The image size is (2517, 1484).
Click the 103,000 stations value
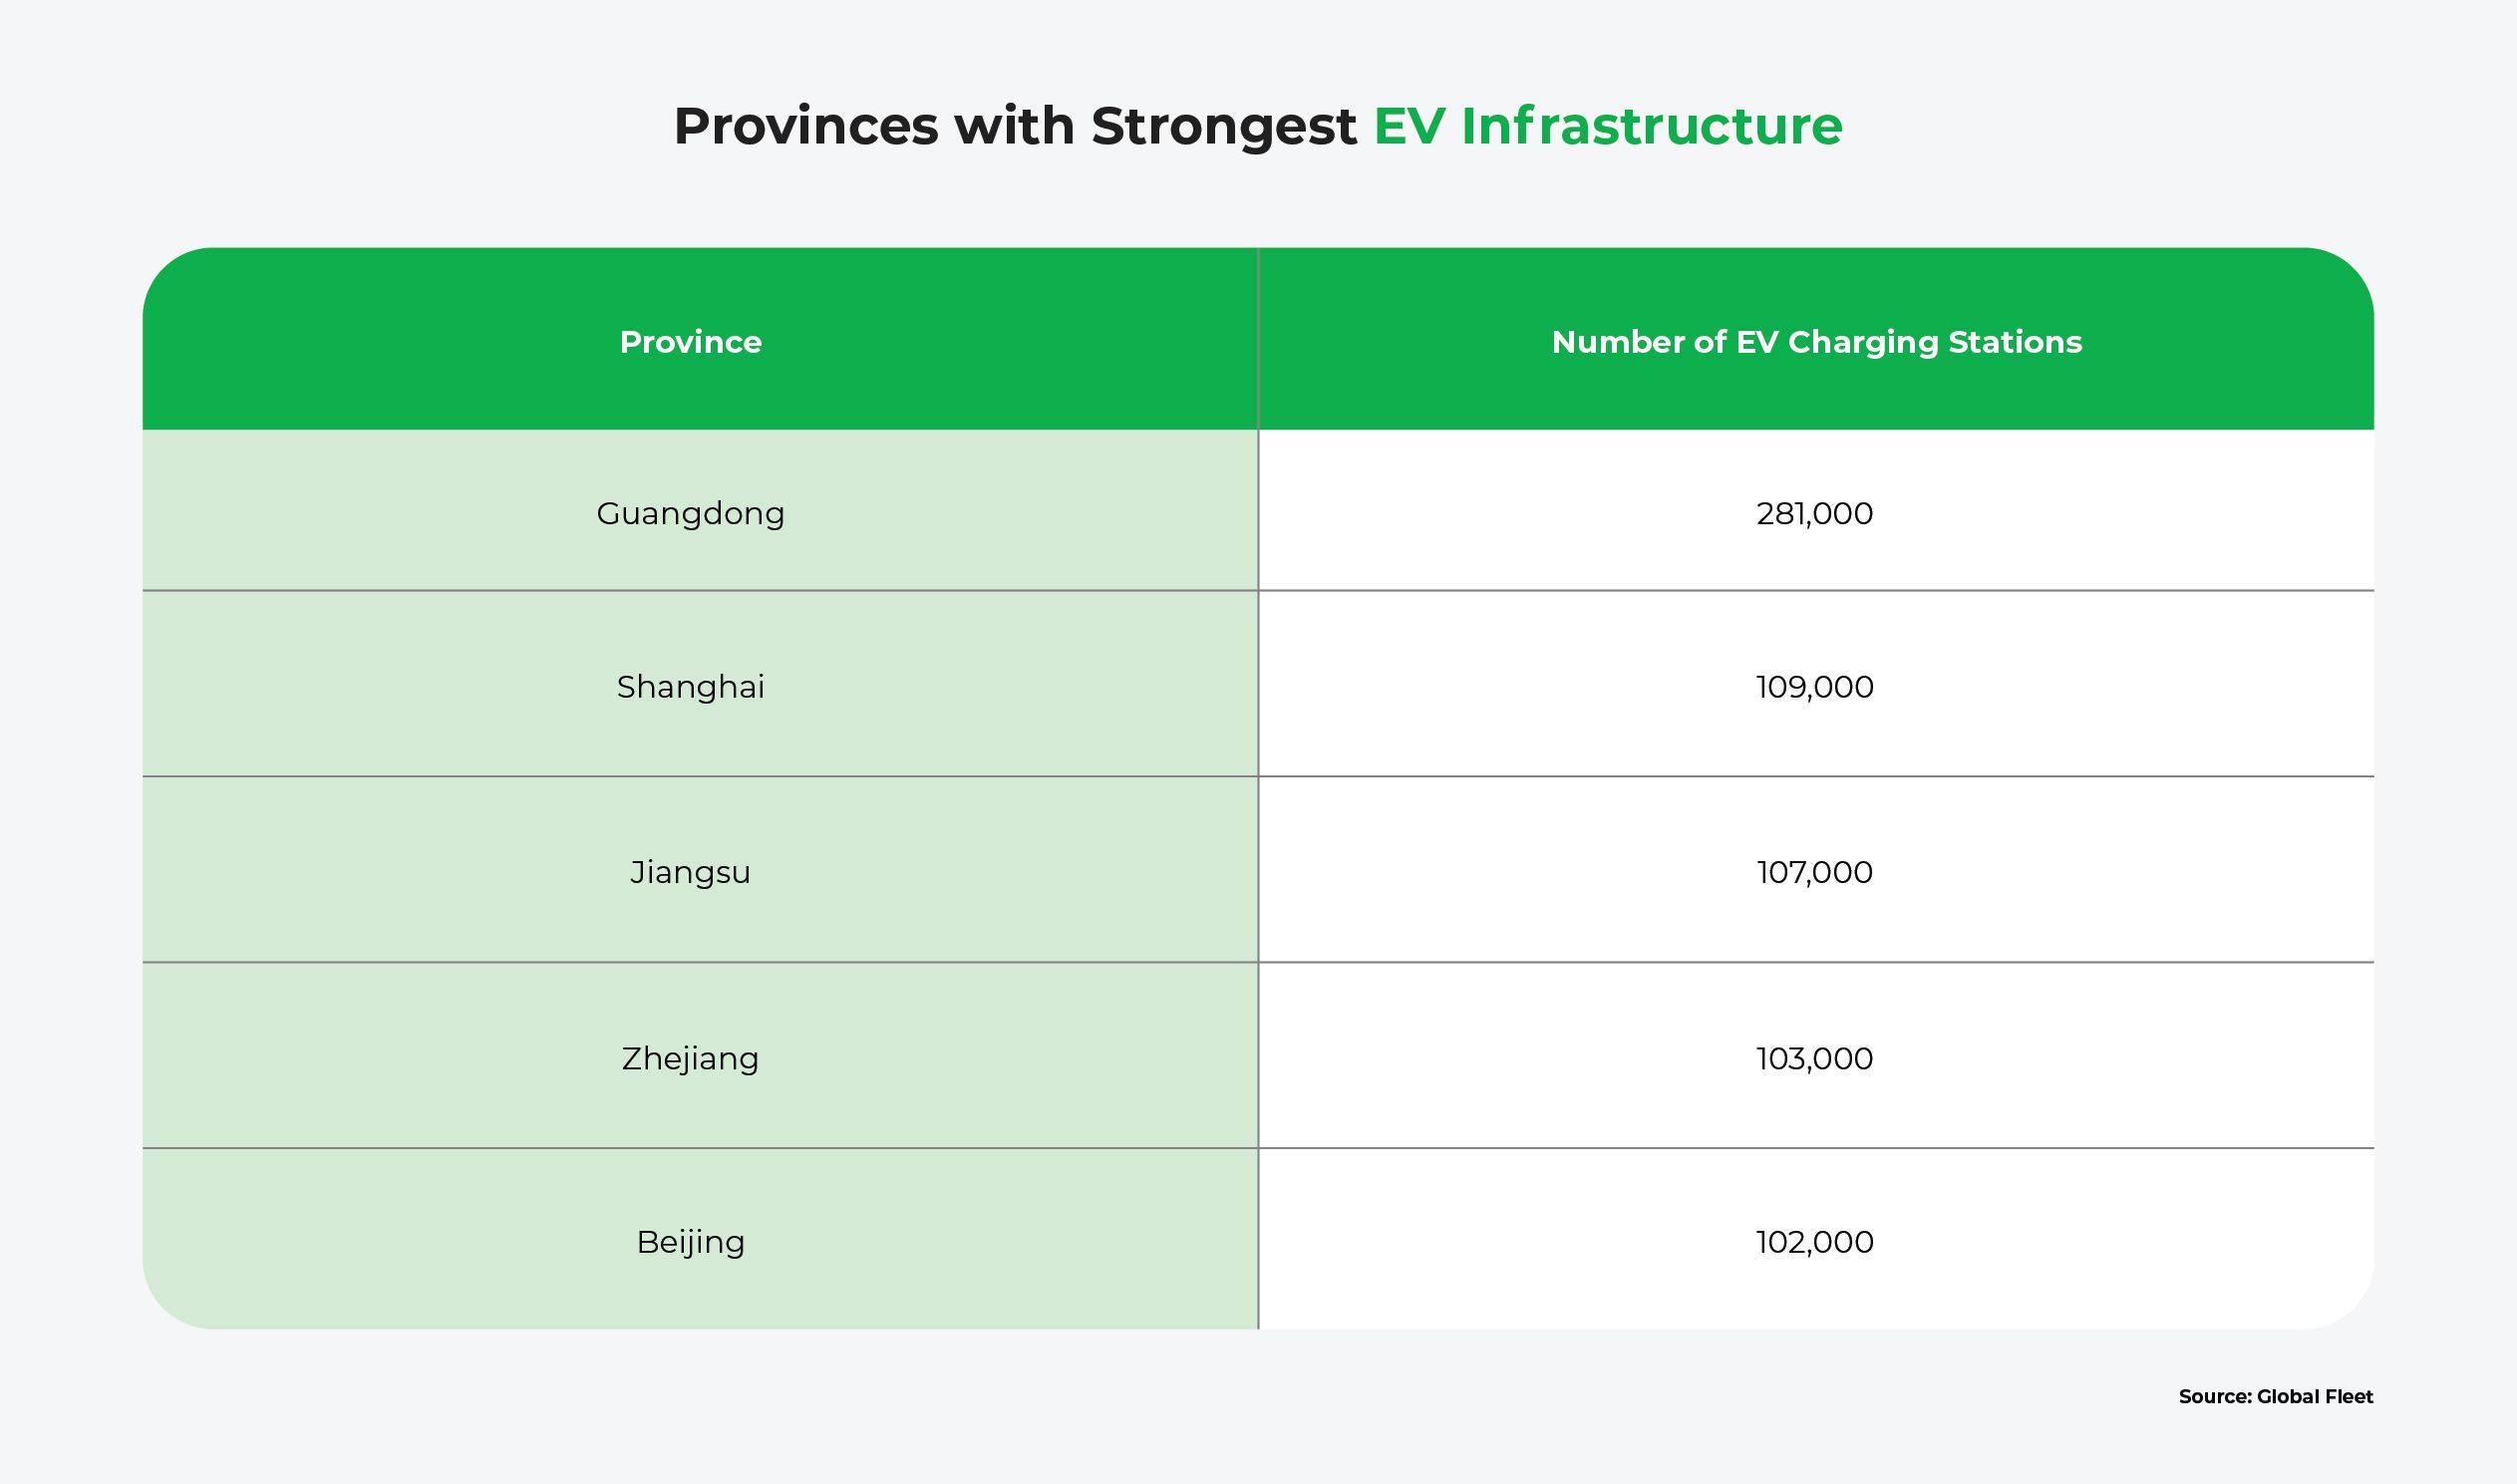click(1814, 1058)
